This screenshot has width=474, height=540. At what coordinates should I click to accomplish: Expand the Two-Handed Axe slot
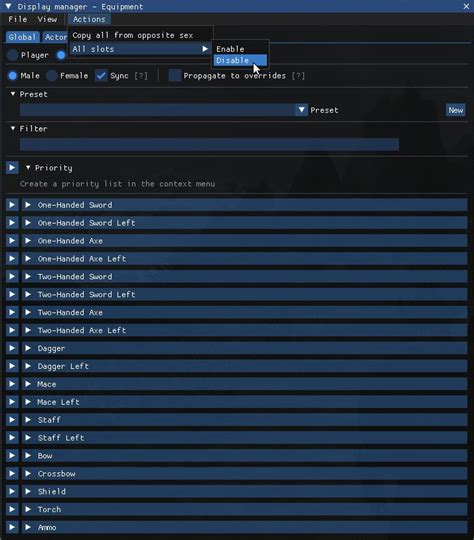point(245,312)
